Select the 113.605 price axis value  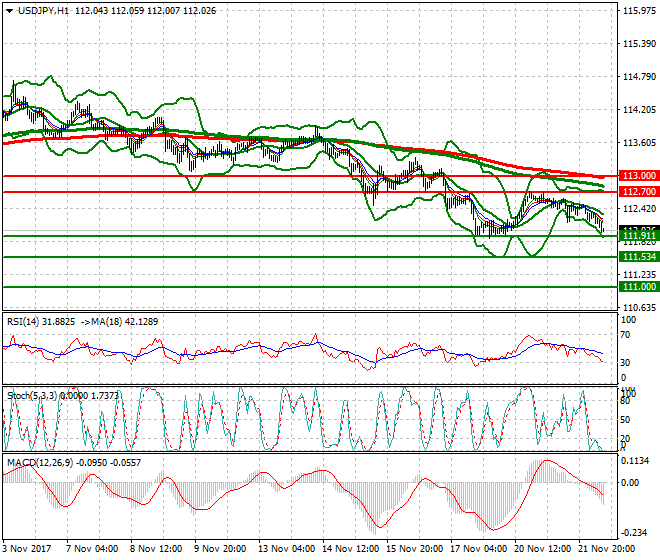[x=639, y=143]
